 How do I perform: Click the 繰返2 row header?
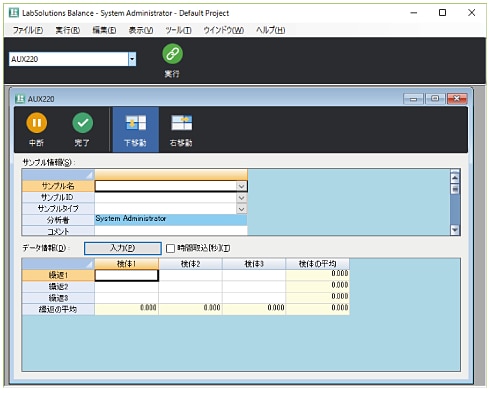[58, 287]
